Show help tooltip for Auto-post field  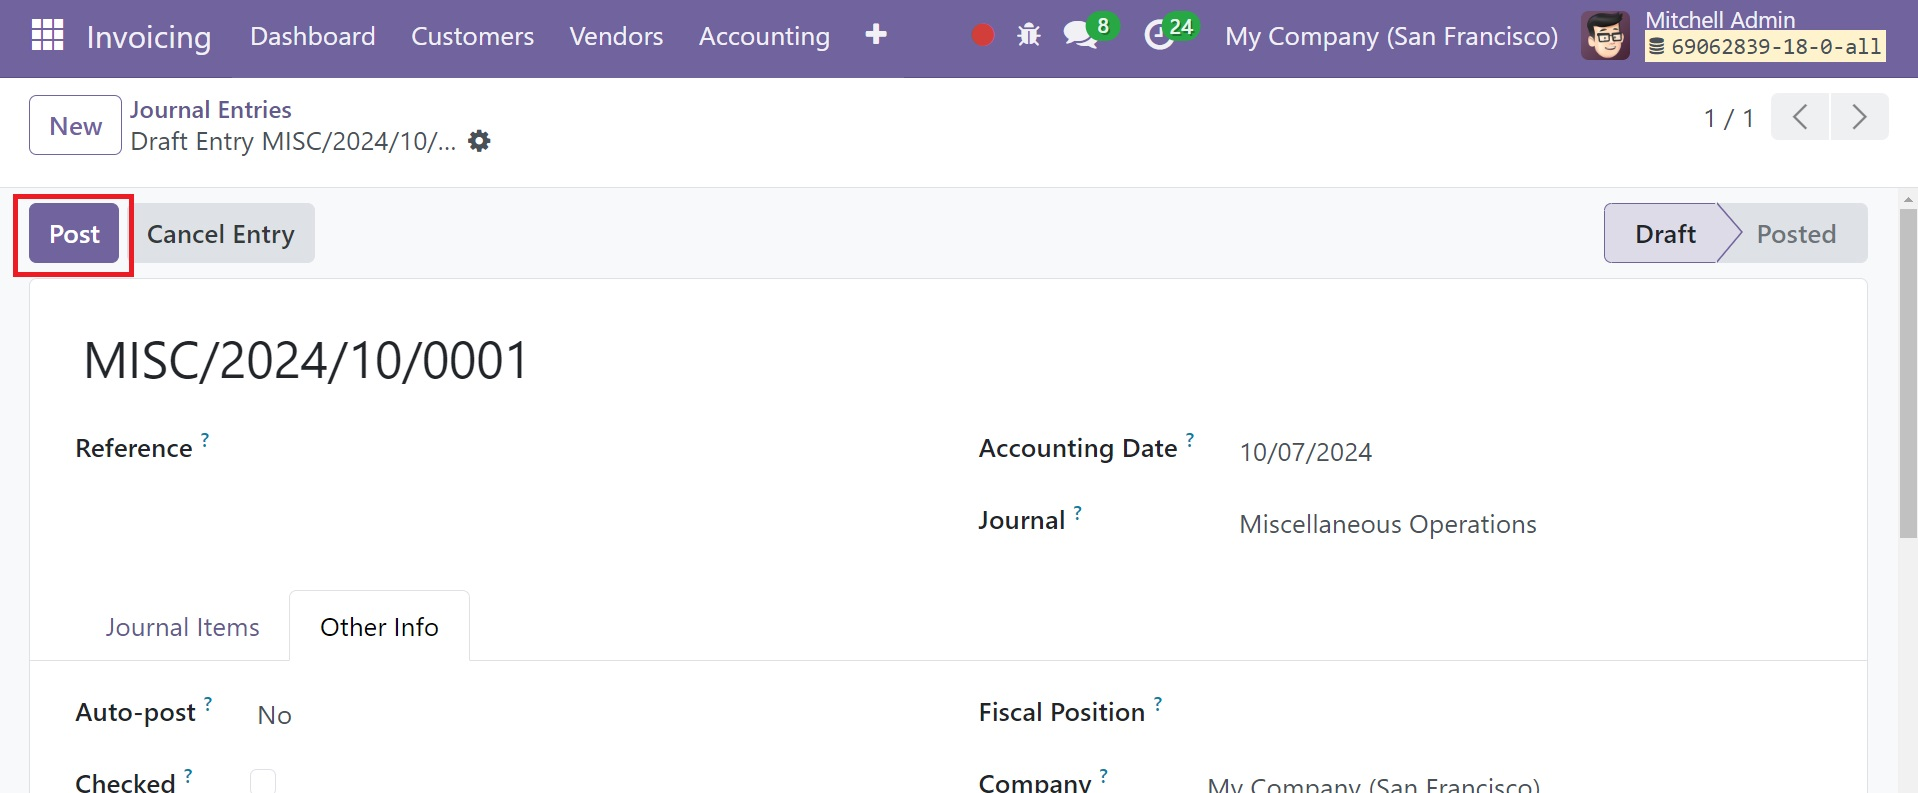pos(208,703)
